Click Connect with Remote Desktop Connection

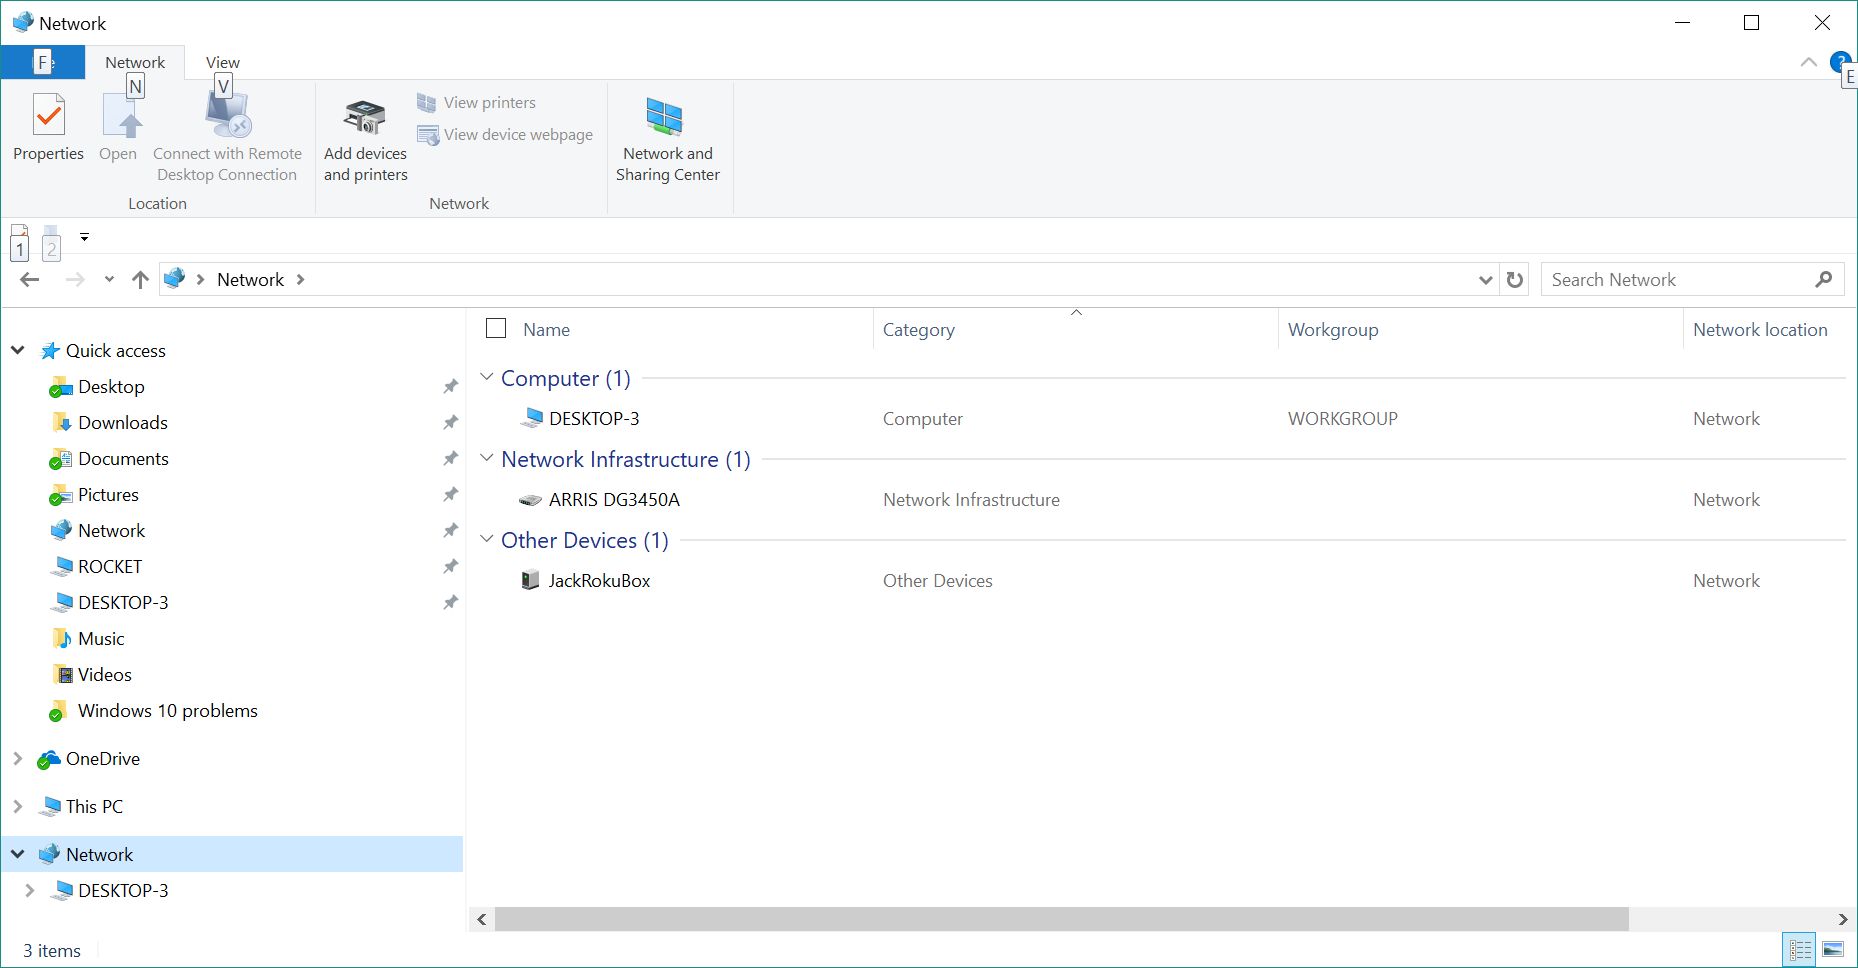227,139
